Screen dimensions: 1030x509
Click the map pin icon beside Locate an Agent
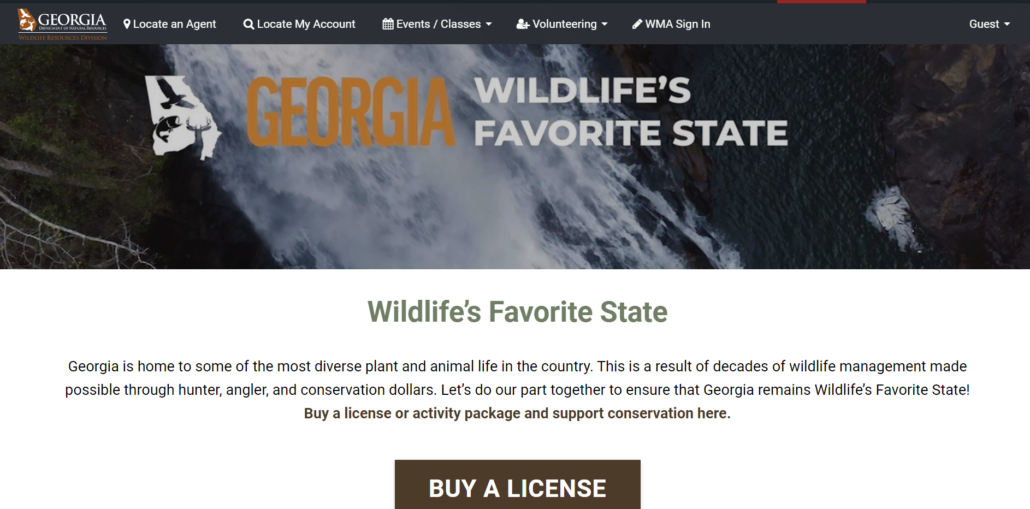(127, 24)
